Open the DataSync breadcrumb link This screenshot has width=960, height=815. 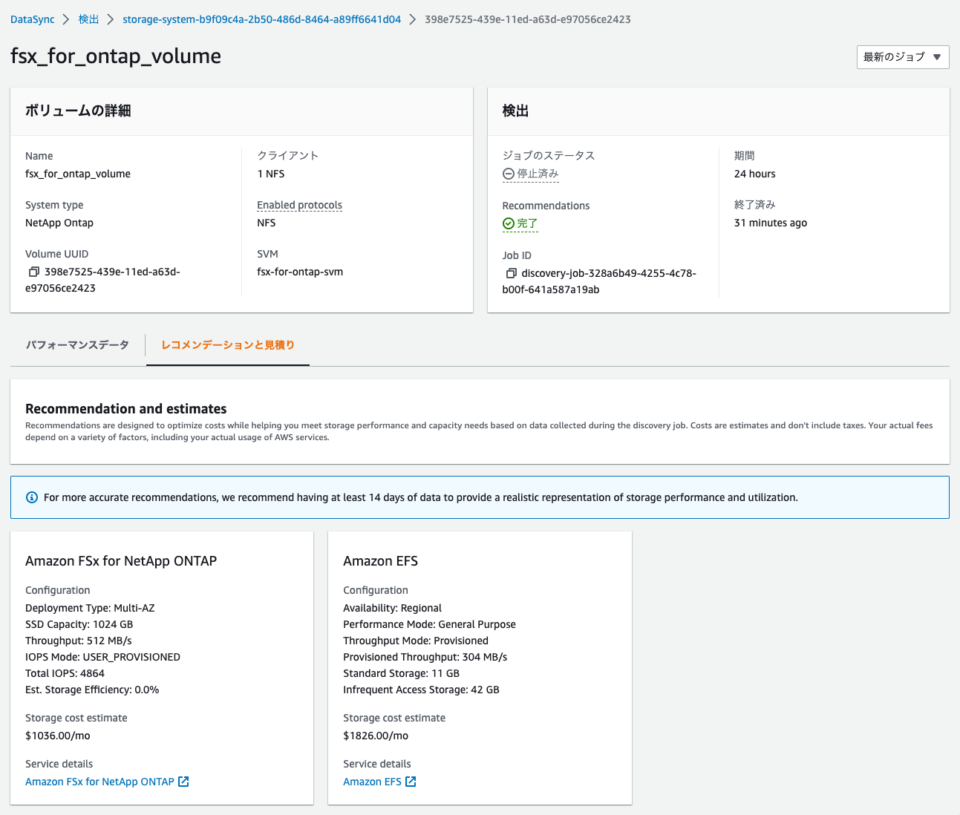[x=32, y=18]
